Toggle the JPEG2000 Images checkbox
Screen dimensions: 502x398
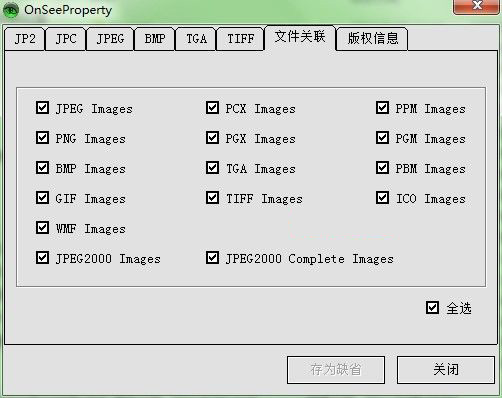pos(42,258)
